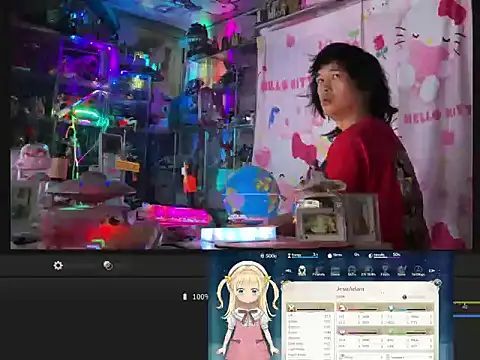Image resolution: width=480 pixels, height=360 pixels.
Task: Click the character name at the panel top
Action: coord(350,289)
